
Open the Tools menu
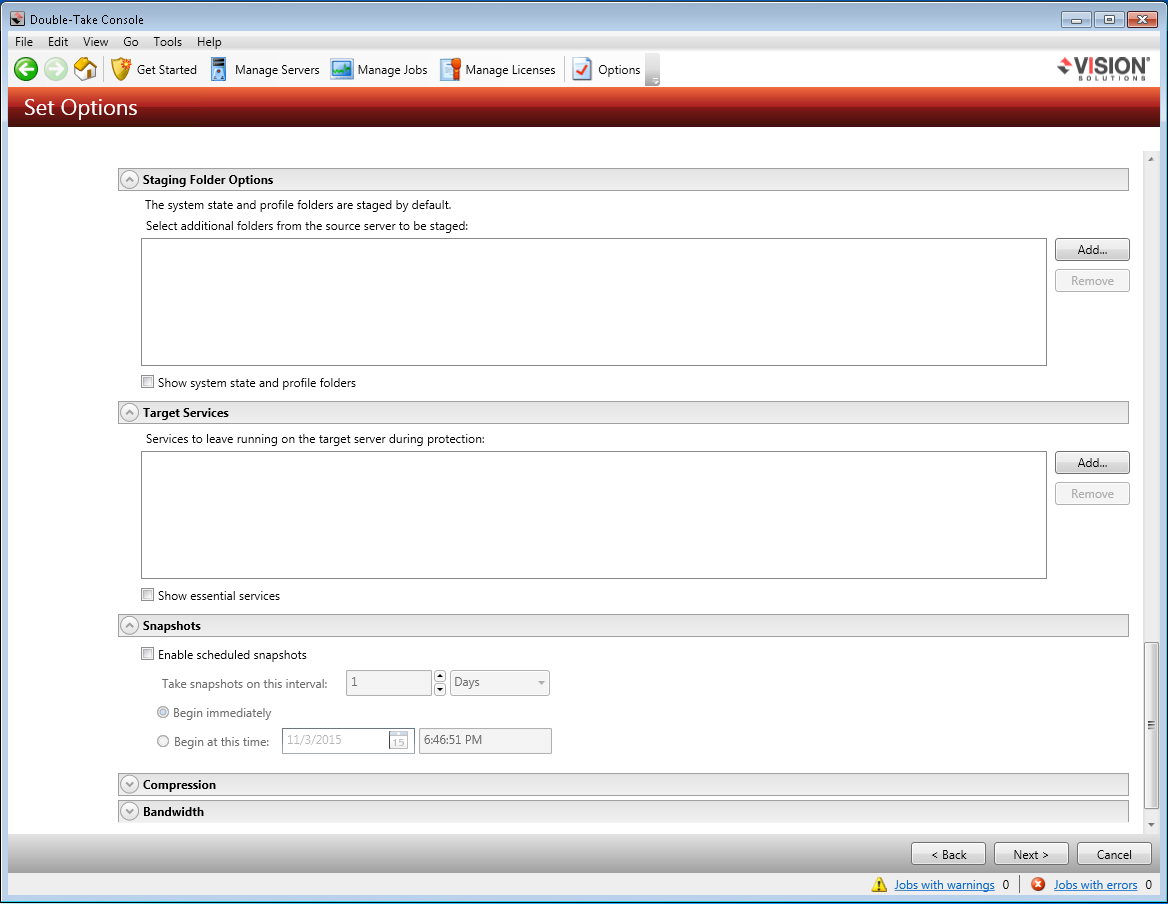pyautogui.click(x=167, y=42)
